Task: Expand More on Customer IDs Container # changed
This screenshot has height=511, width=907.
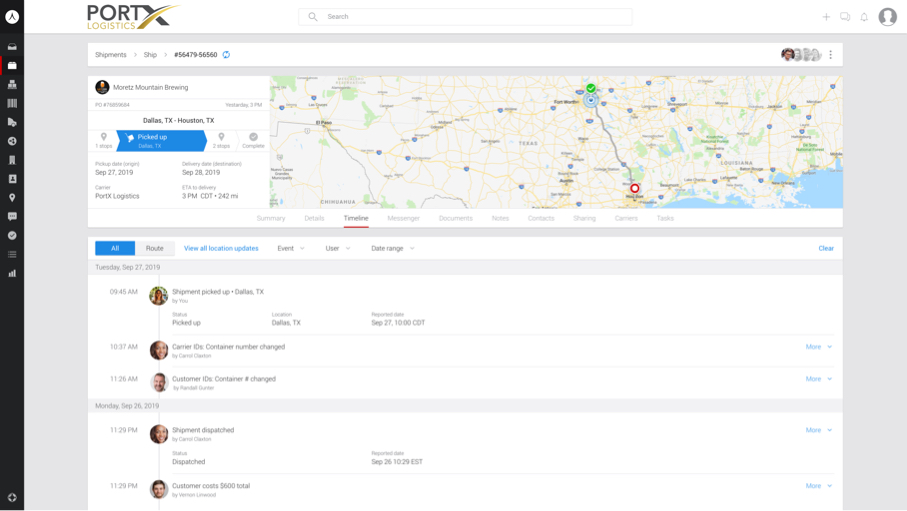Action: click(x=818, y=379)
